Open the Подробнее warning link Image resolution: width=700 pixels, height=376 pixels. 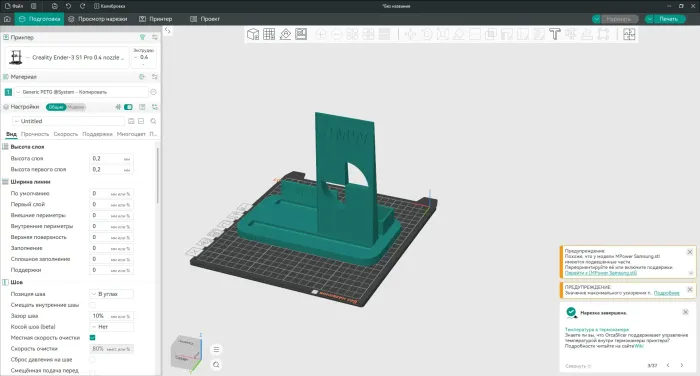pyautogui.click(x=667, y=293)
